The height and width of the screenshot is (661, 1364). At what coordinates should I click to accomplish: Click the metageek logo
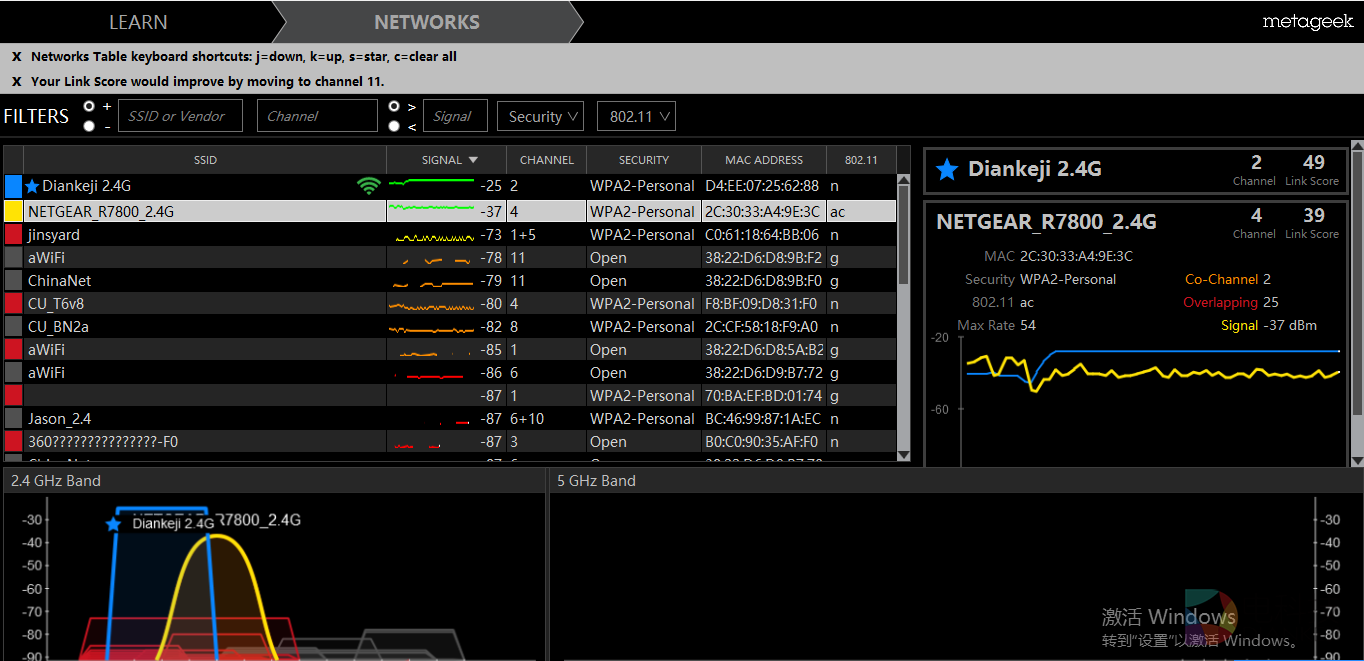[1307, 21]
